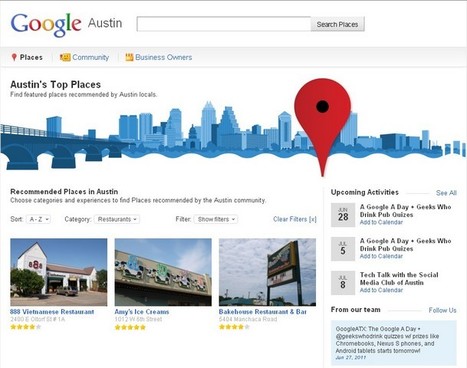Click the Upcoming Activities heading
Screen dimensions: 467x368
click(365, 192)
